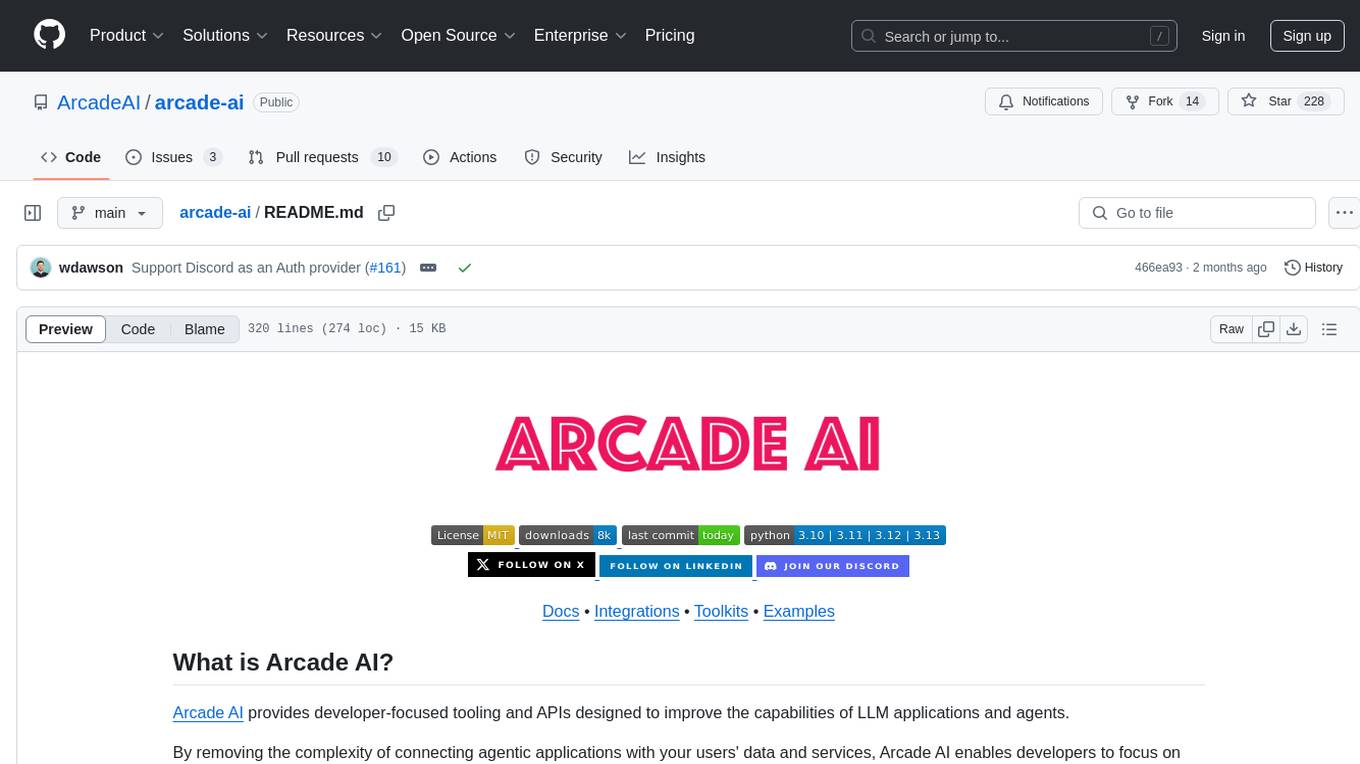Open commit 466ea93
The height and width of the screenshot is (764, 1360).
1158,267
